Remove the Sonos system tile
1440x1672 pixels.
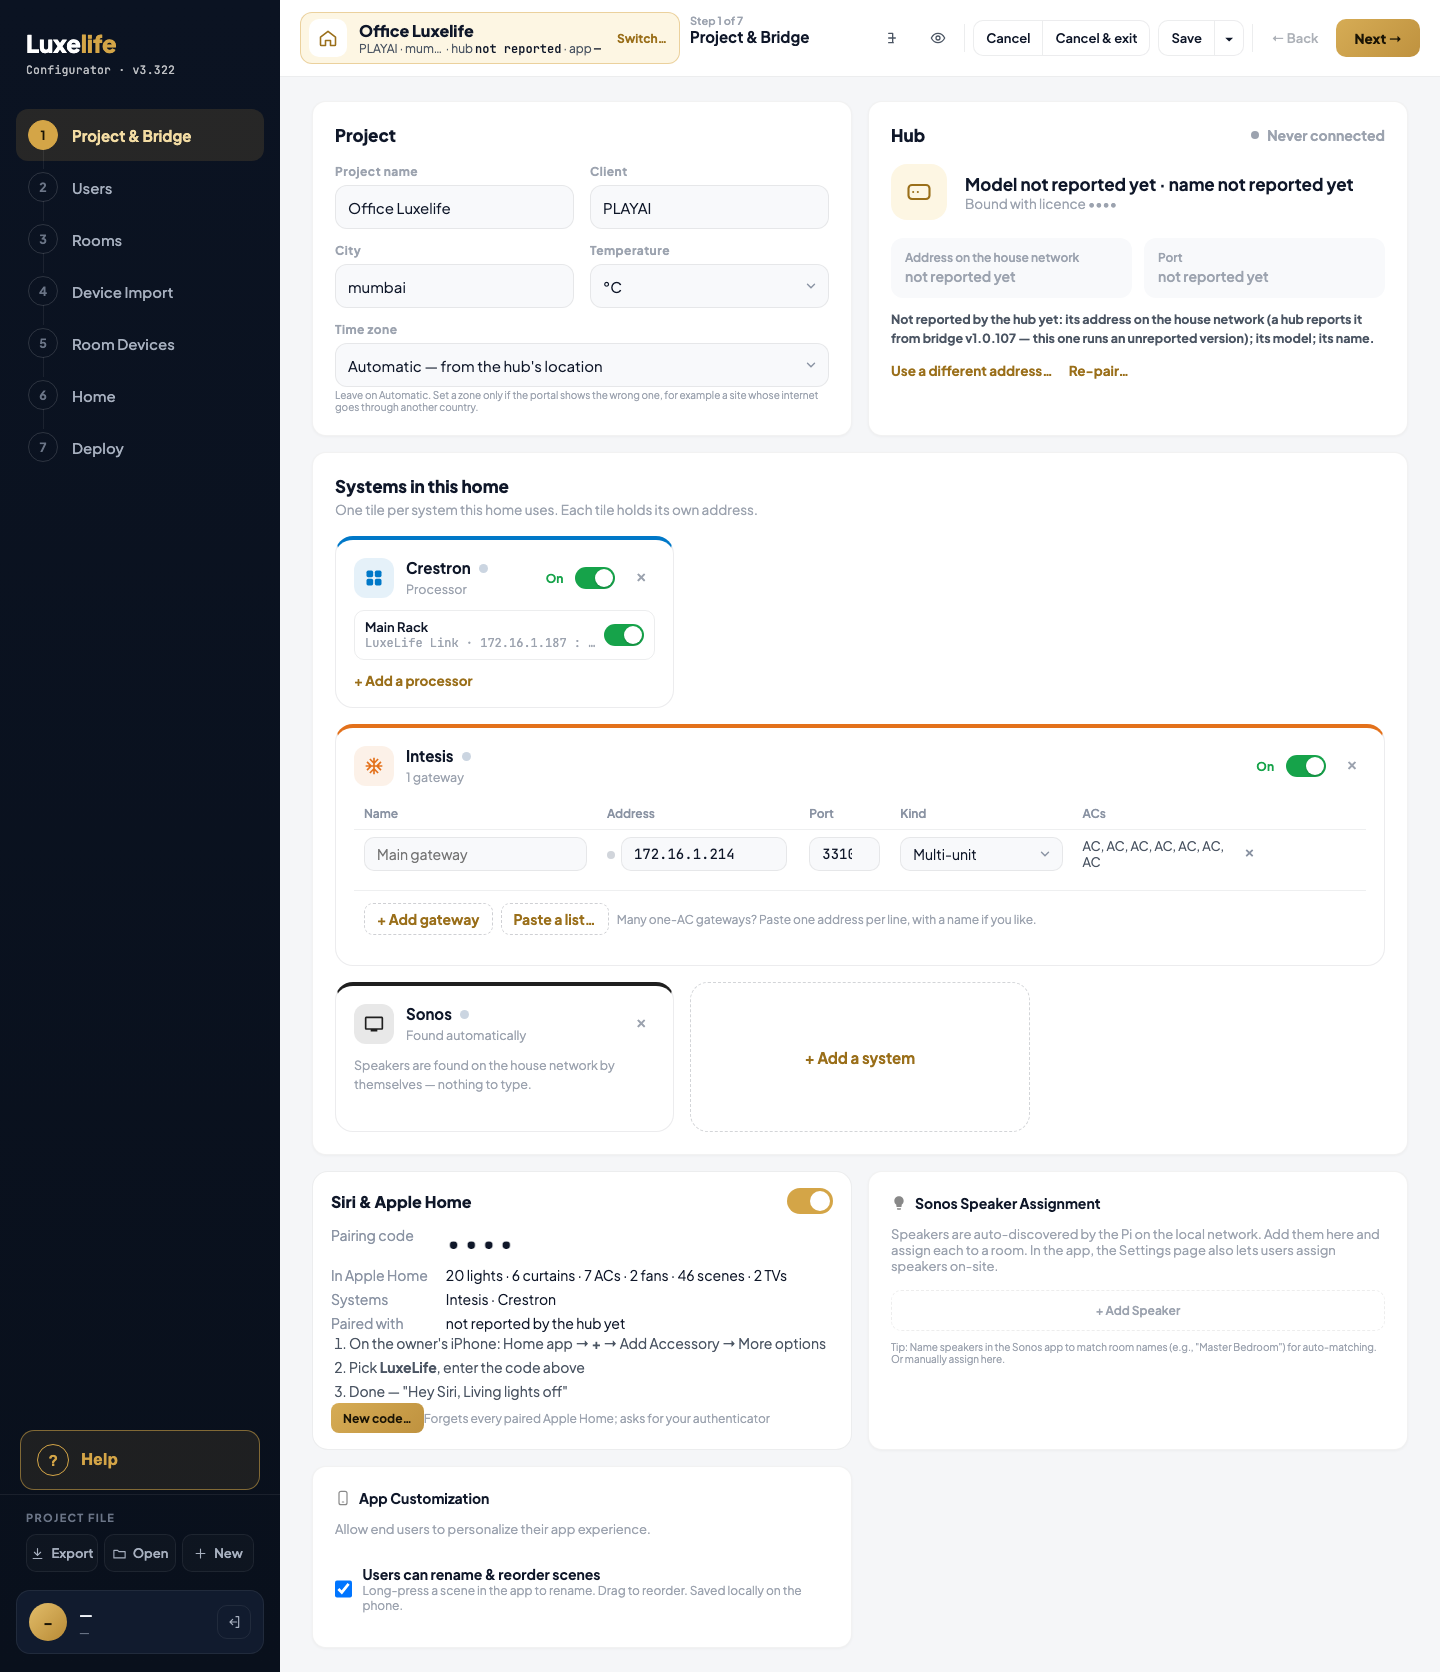pos(641,1023)
